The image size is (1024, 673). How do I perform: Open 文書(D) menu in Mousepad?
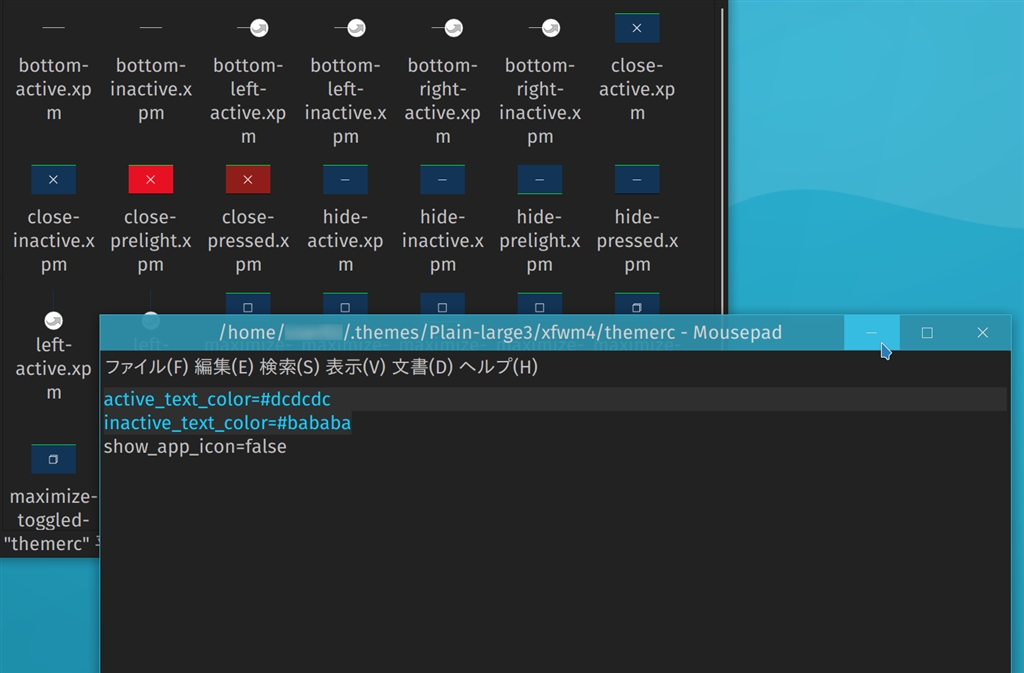coord(423,367)
